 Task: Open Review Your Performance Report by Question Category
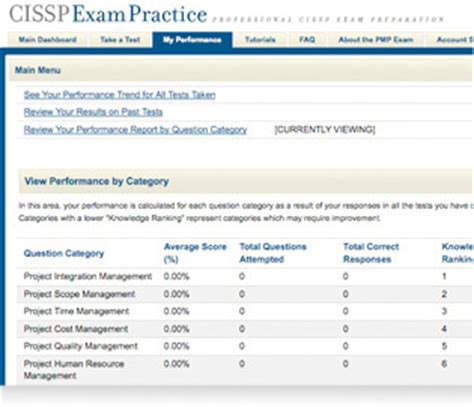[x=135, y=130]
